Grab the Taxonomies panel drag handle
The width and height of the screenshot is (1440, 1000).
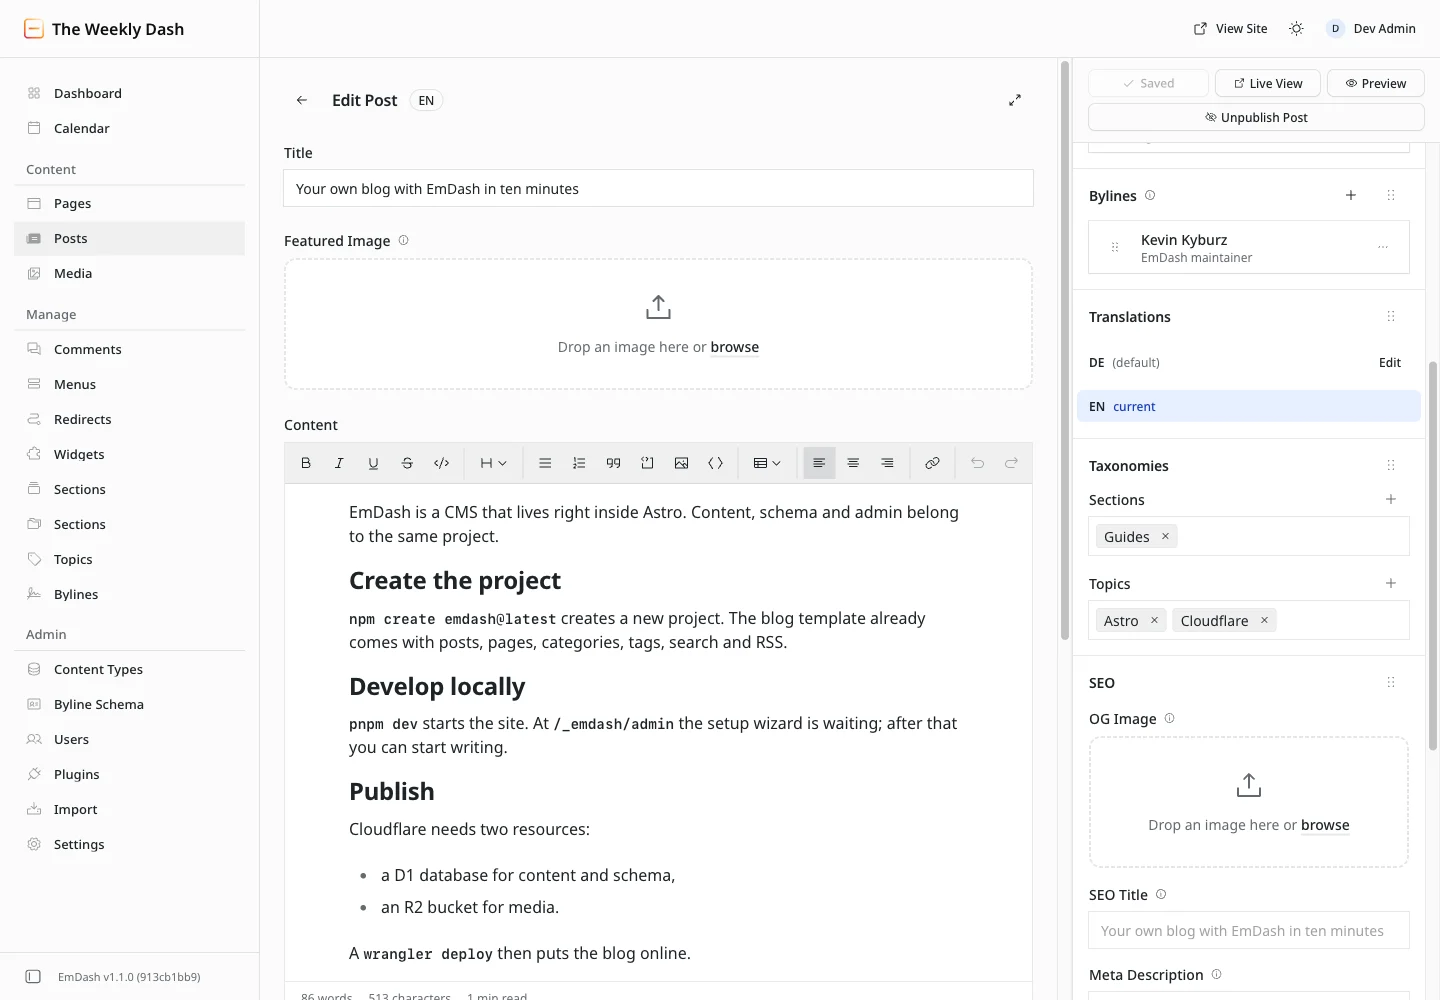(1391, 465)
